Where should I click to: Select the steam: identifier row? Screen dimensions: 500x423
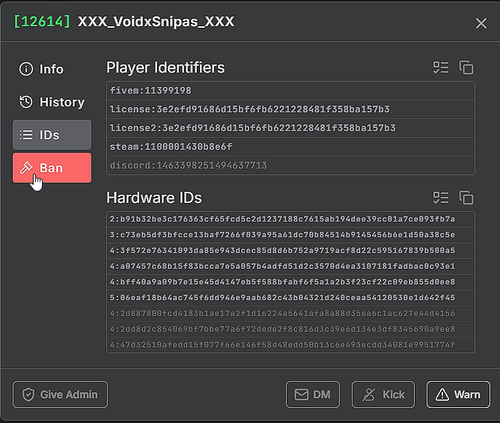click(x=291, y=147)
